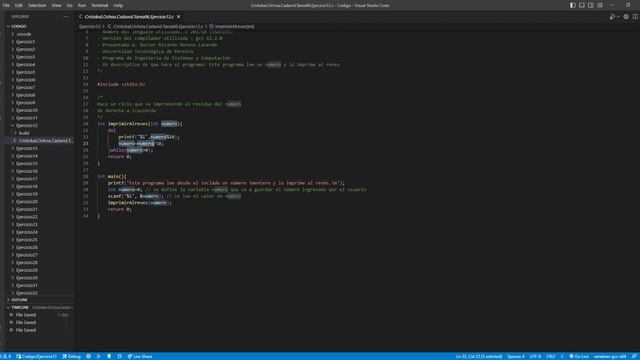Click the Ln 23, Col 22 cursor position
640x360 pixels.
pyautogui.click(x=478, y=356)
